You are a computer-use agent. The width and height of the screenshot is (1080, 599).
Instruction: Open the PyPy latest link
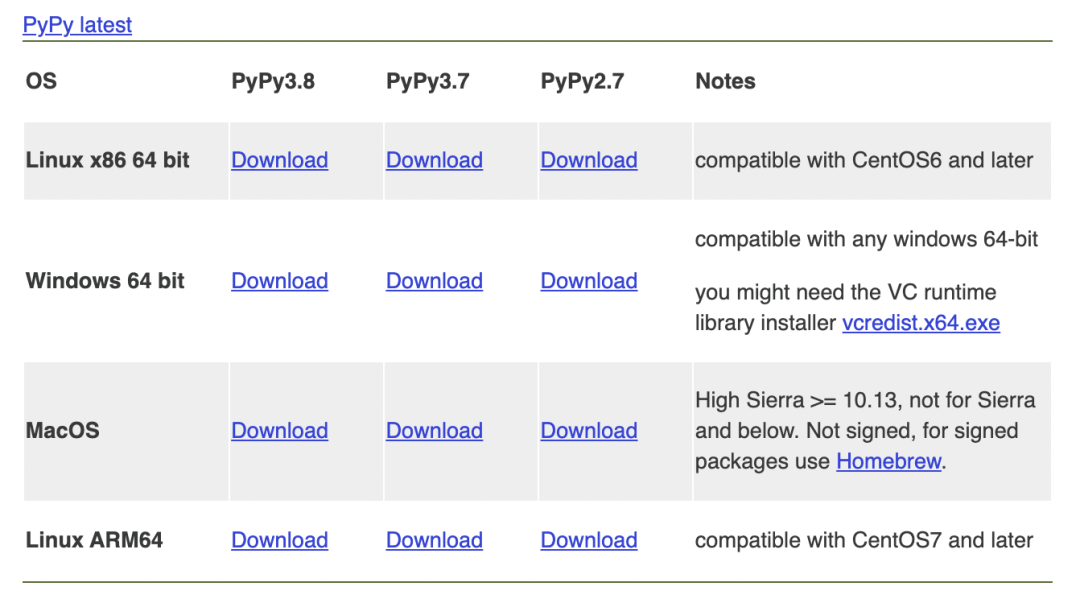tap(77, 25)
